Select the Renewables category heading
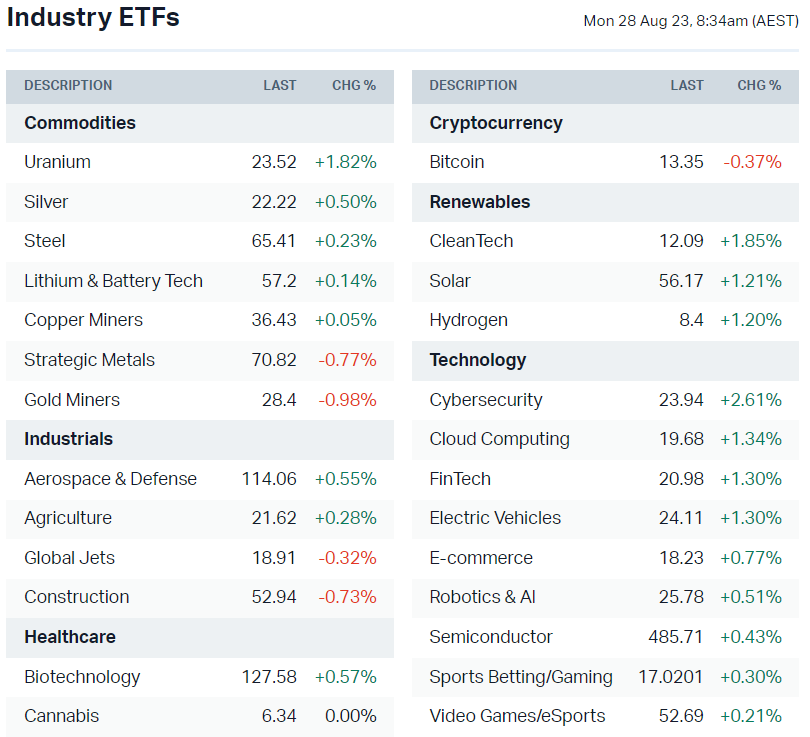810x737 pixels. tap(480, 202)
